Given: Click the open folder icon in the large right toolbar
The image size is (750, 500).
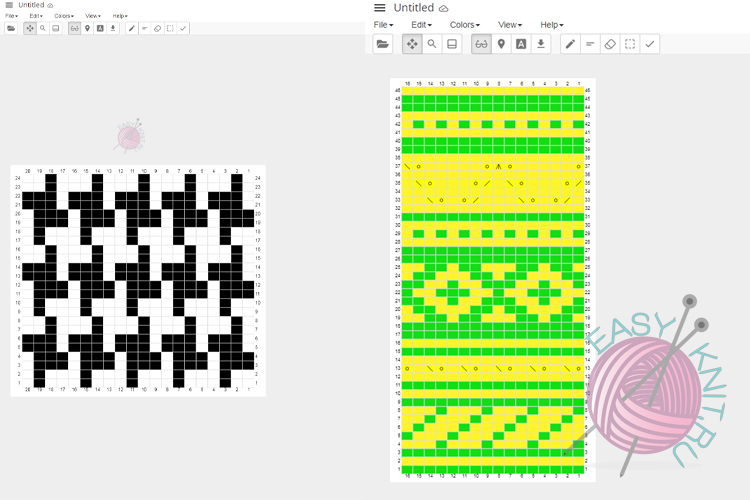Looking at the screenshot, I should pos(382,44).
